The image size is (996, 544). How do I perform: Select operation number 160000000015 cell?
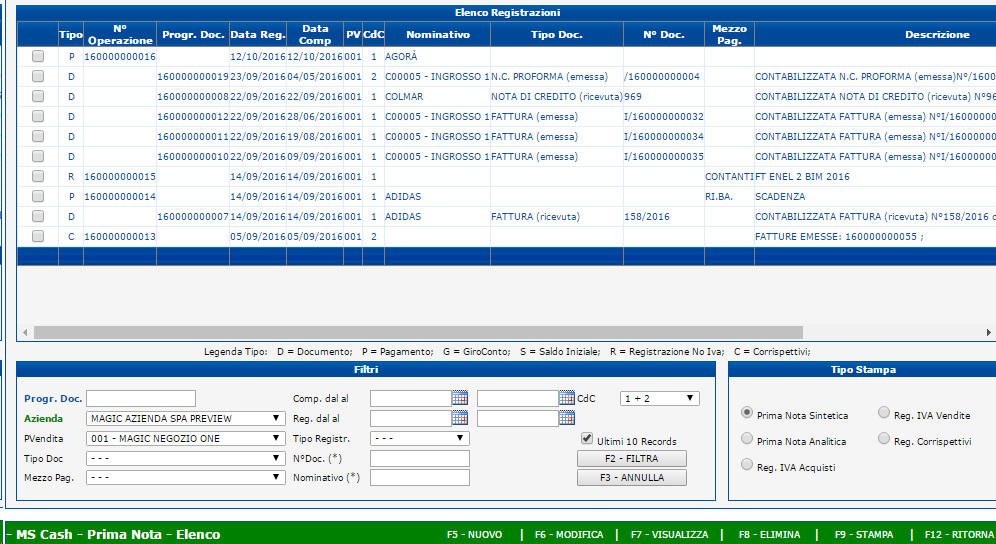(x=120, y=177)
